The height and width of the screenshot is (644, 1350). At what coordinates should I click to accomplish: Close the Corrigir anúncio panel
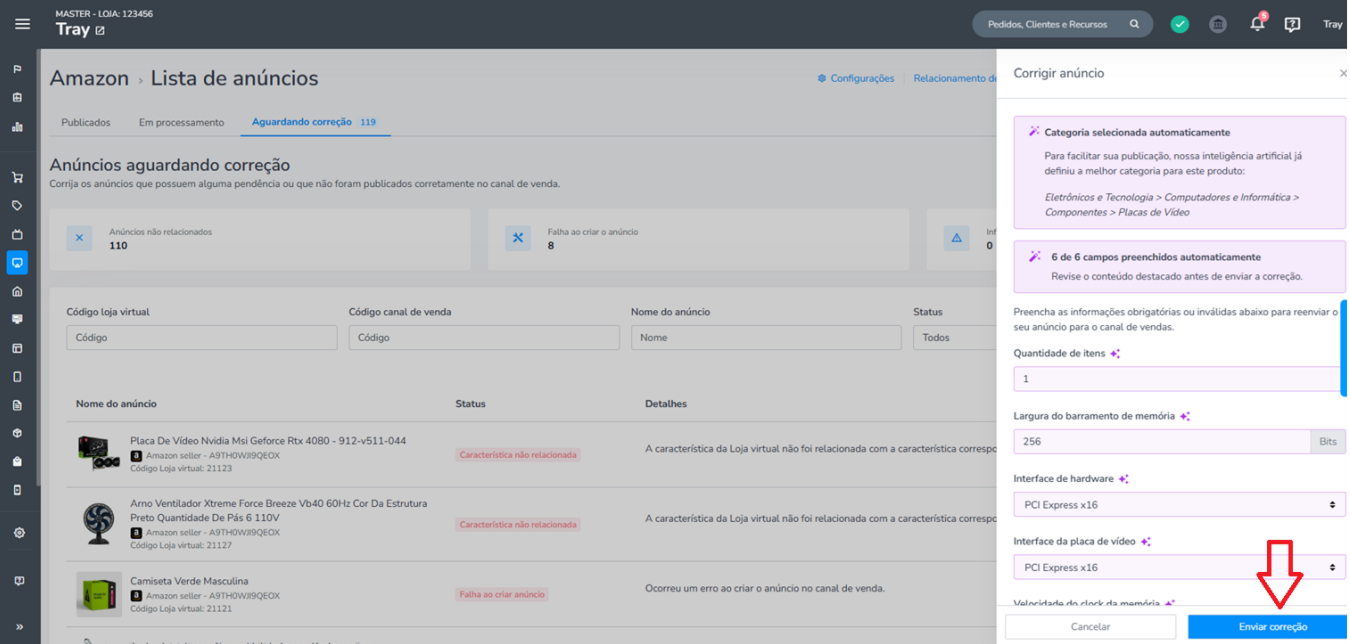[x=1343, y=73]
